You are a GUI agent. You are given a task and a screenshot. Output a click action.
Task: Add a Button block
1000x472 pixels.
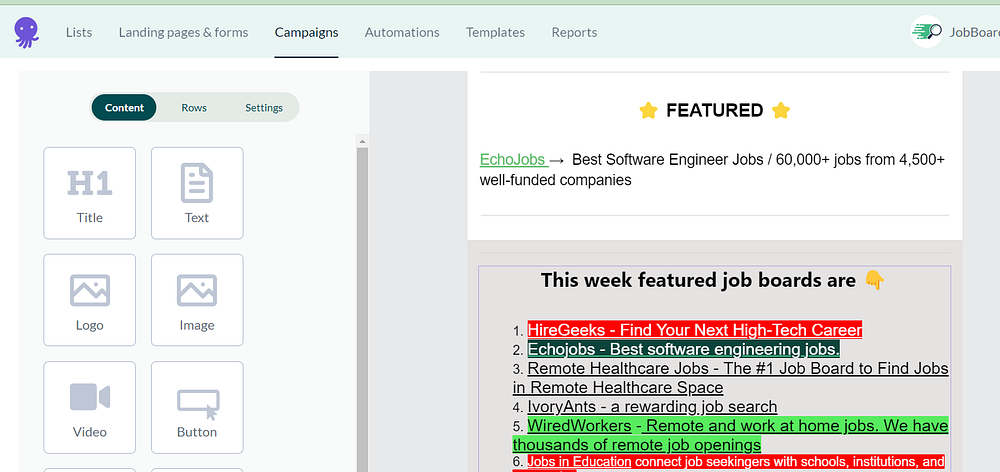(197, 408)
